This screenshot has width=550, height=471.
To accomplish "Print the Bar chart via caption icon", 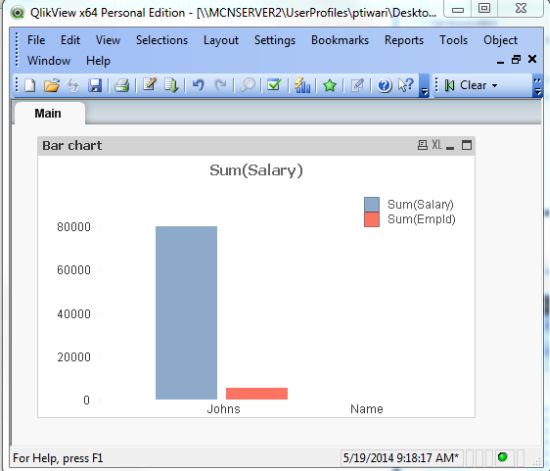I will click(422, 145).
